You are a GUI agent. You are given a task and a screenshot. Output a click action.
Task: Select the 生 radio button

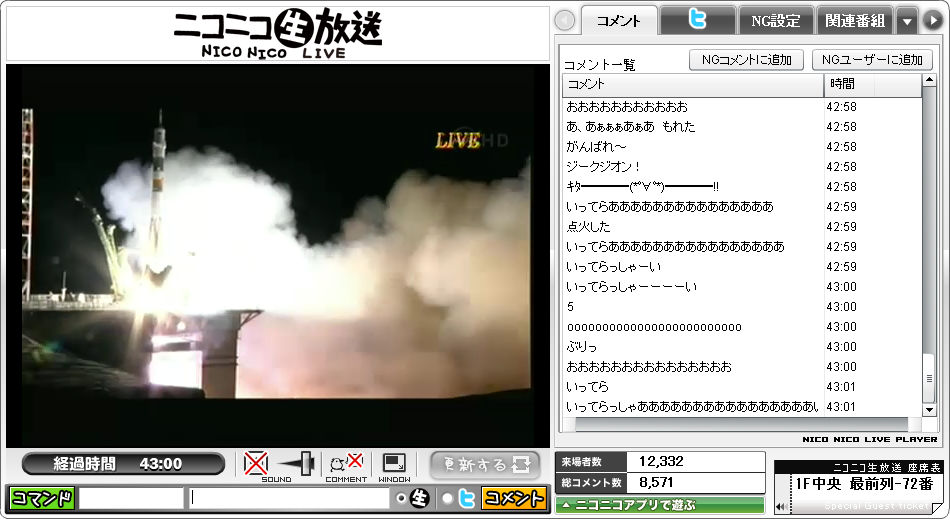tap(400, 498)
